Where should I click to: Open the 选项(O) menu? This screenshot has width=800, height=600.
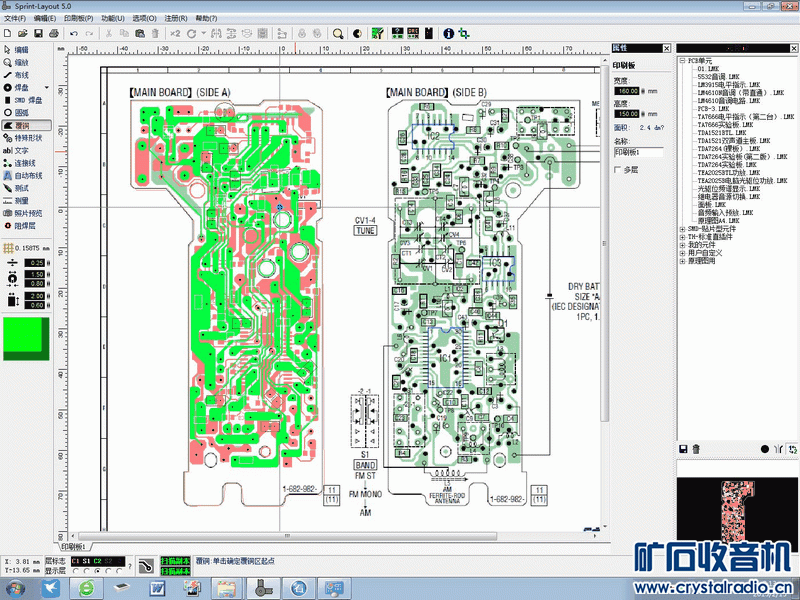tap(144, 18)
